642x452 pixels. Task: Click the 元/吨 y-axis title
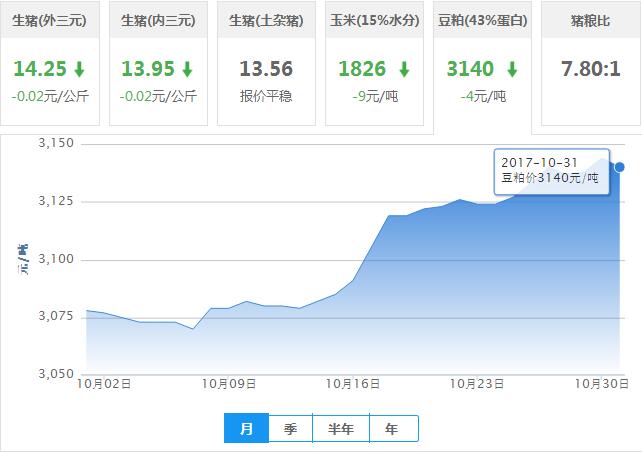click(x=23, y=260)
